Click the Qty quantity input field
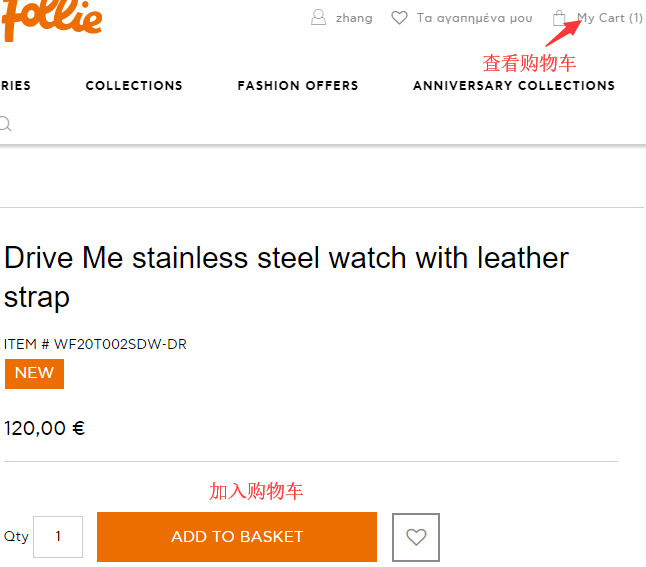 58,537
